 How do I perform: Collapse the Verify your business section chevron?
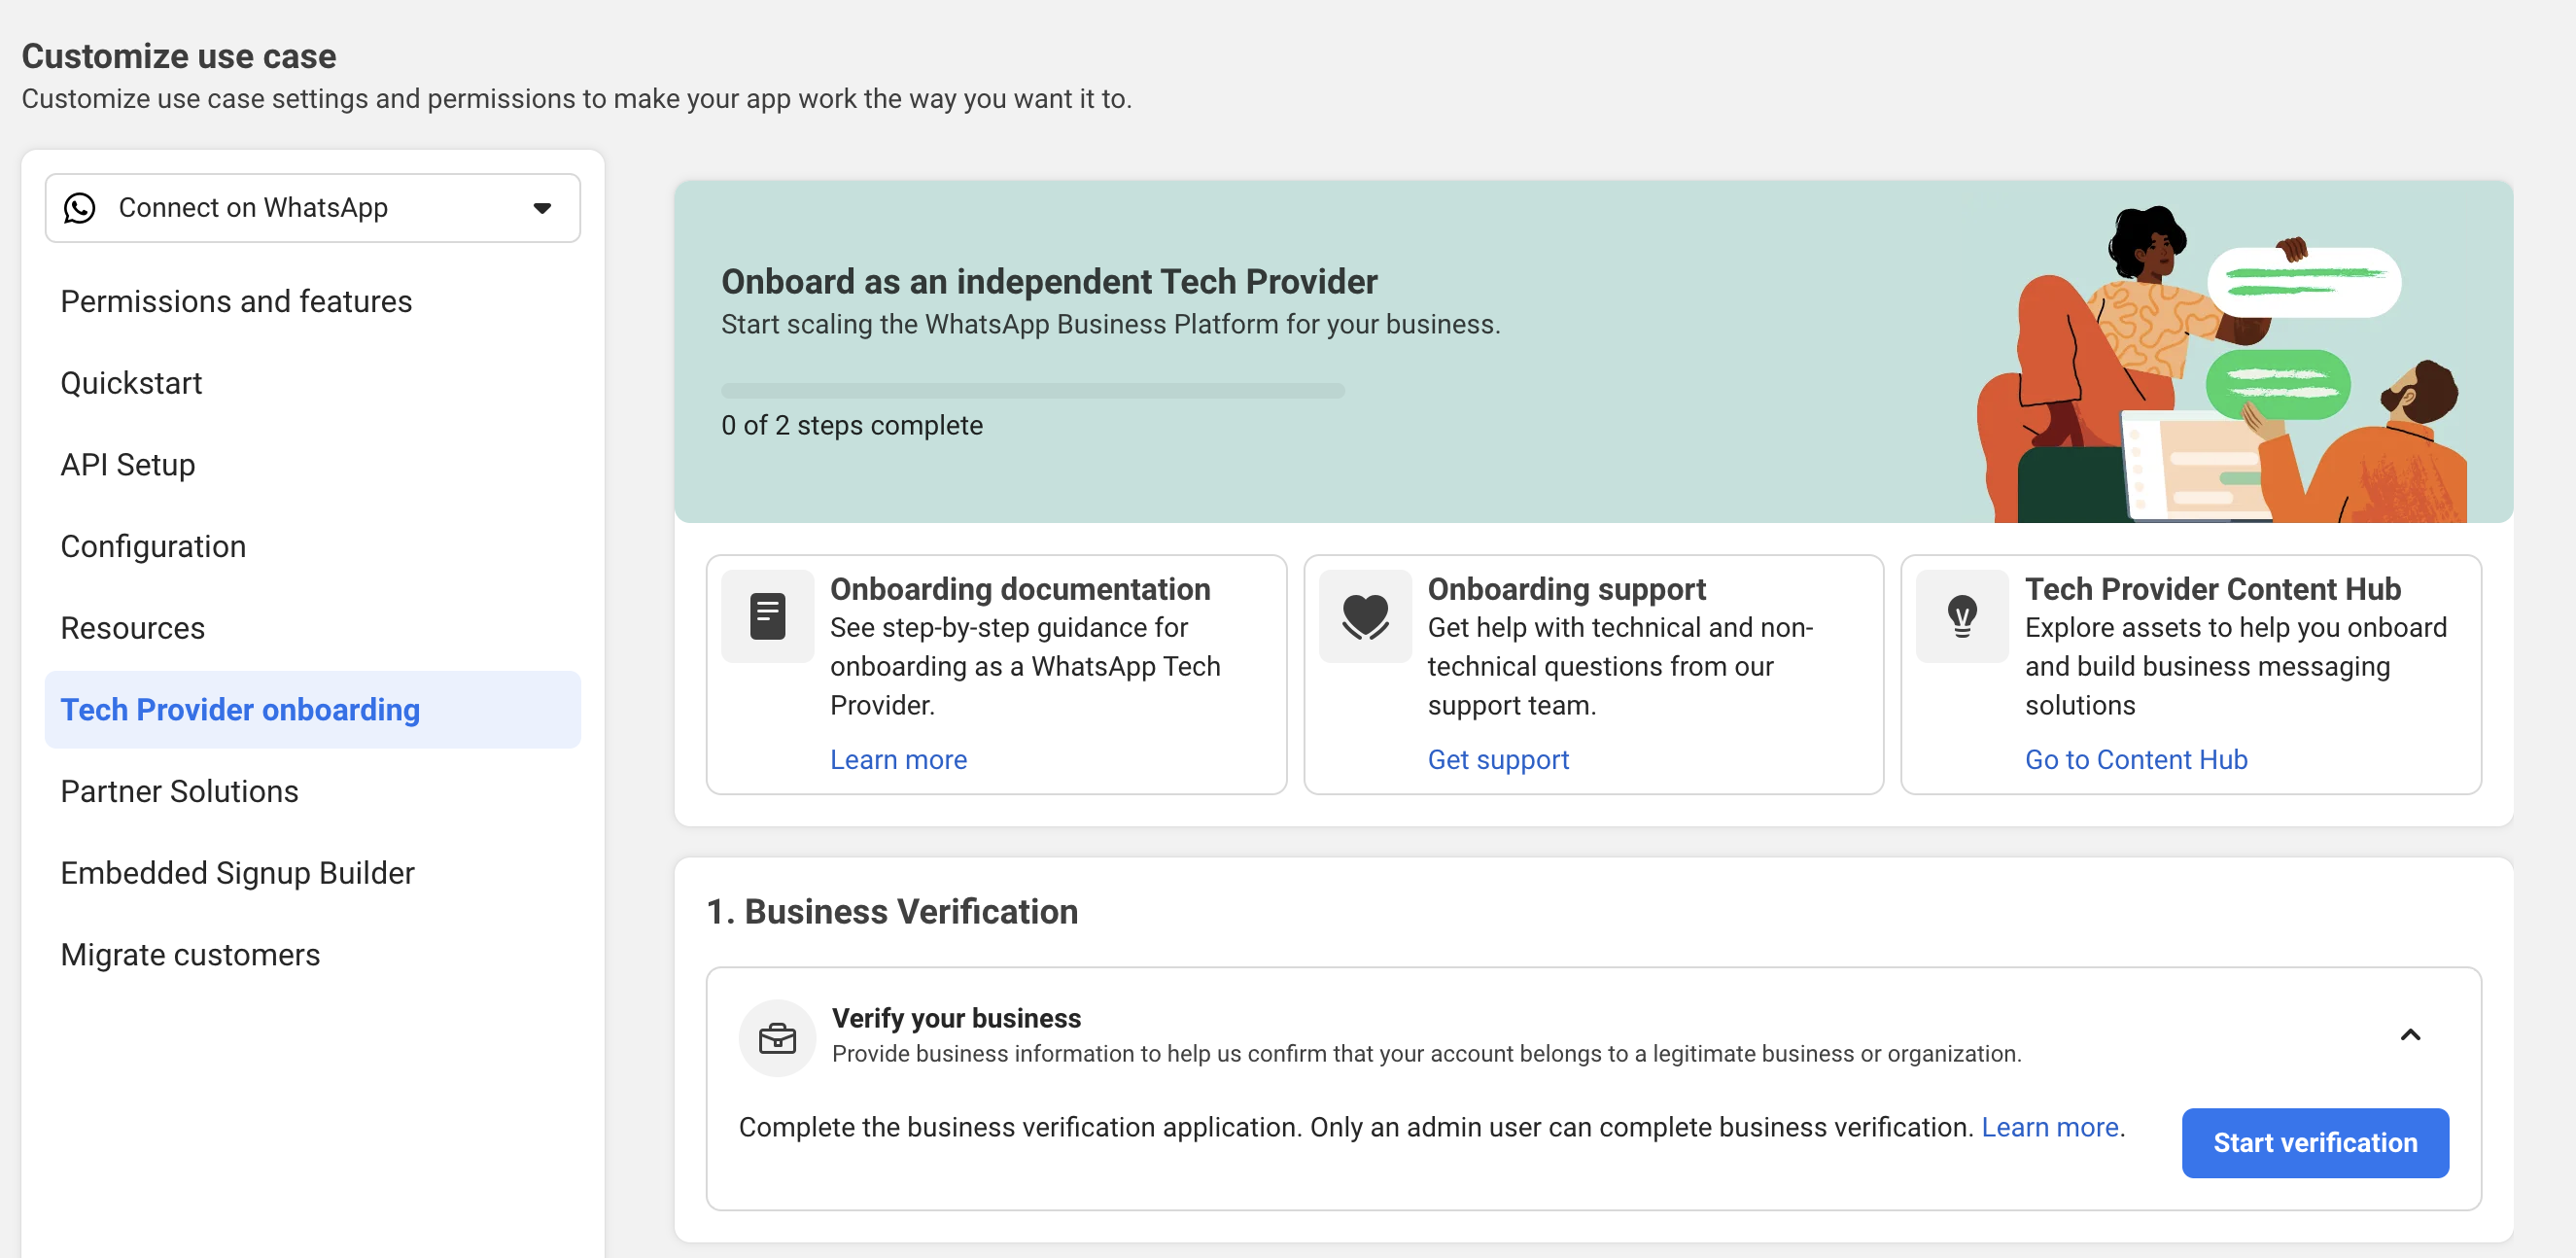[x=2410, y=1035]
